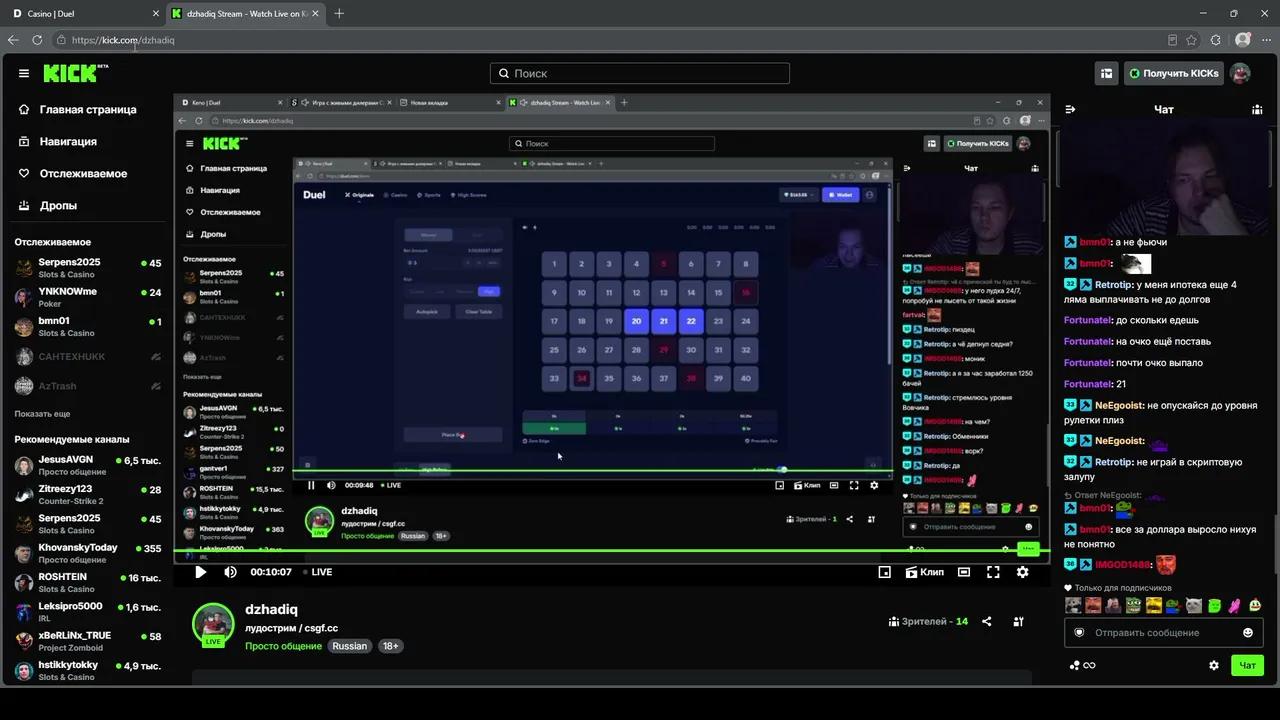Image resolution: width=1280 pixels, height=720 pixels.
Task: Click the 00:10:07 timestamp text
Action: (x=270, y=572)
